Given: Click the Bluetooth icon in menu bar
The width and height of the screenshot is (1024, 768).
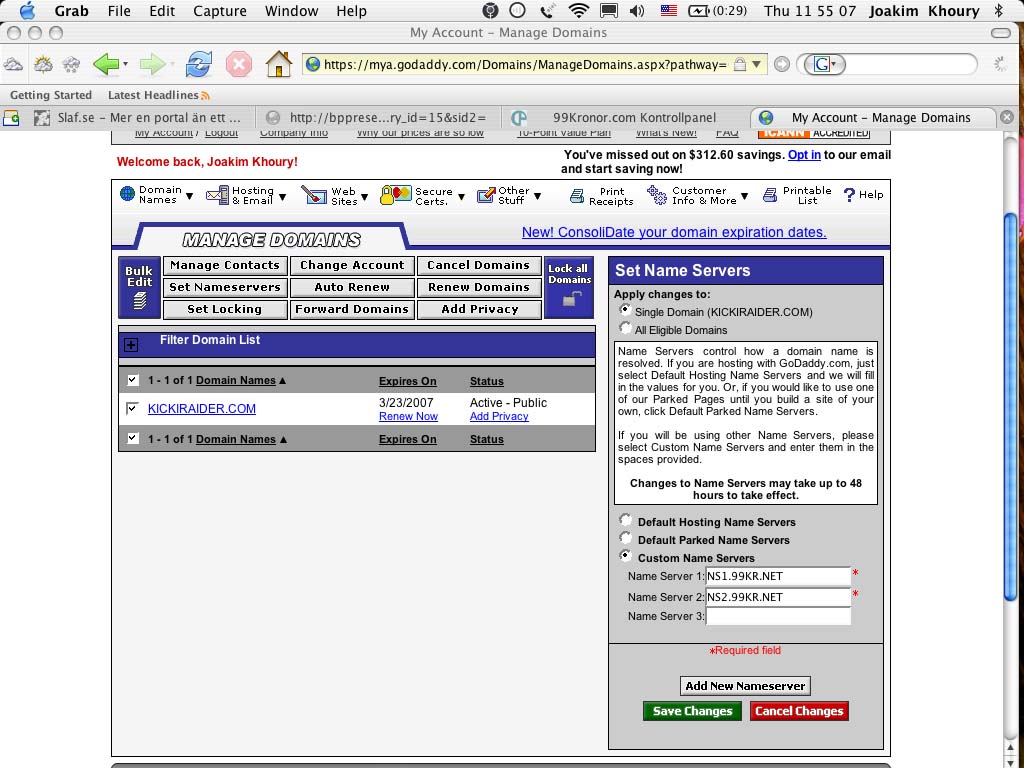Looking at the screenshot, I should (999, 10).
